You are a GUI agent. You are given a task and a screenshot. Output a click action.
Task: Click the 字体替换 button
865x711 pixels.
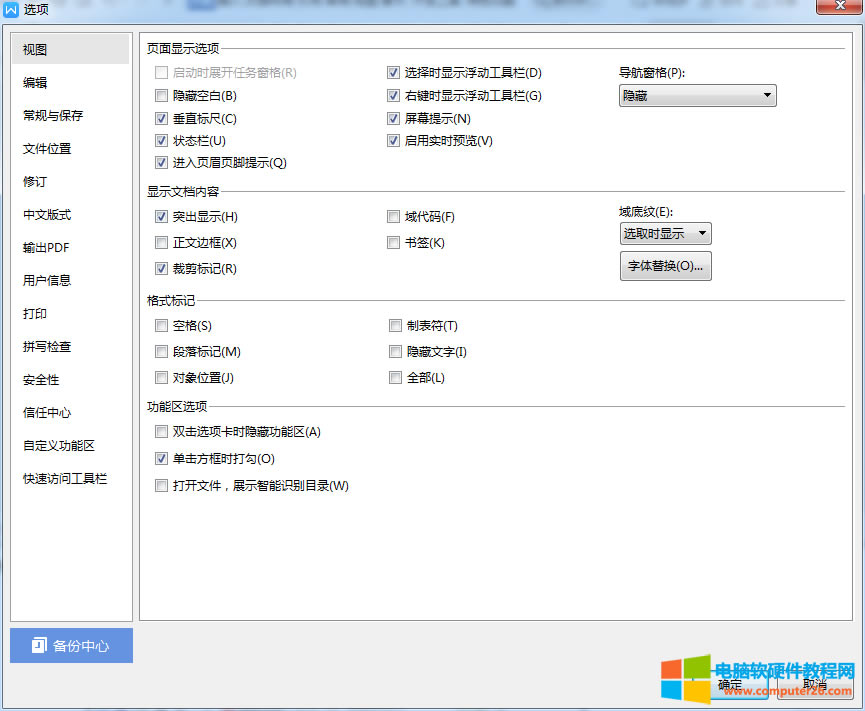point(665,266)
